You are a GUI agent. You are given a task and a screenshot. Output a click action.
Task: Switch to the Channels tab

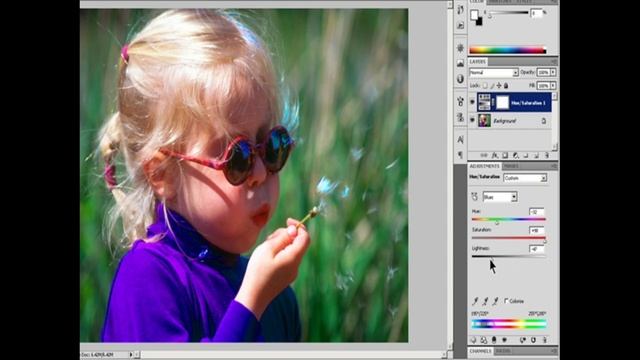[480, 351]
